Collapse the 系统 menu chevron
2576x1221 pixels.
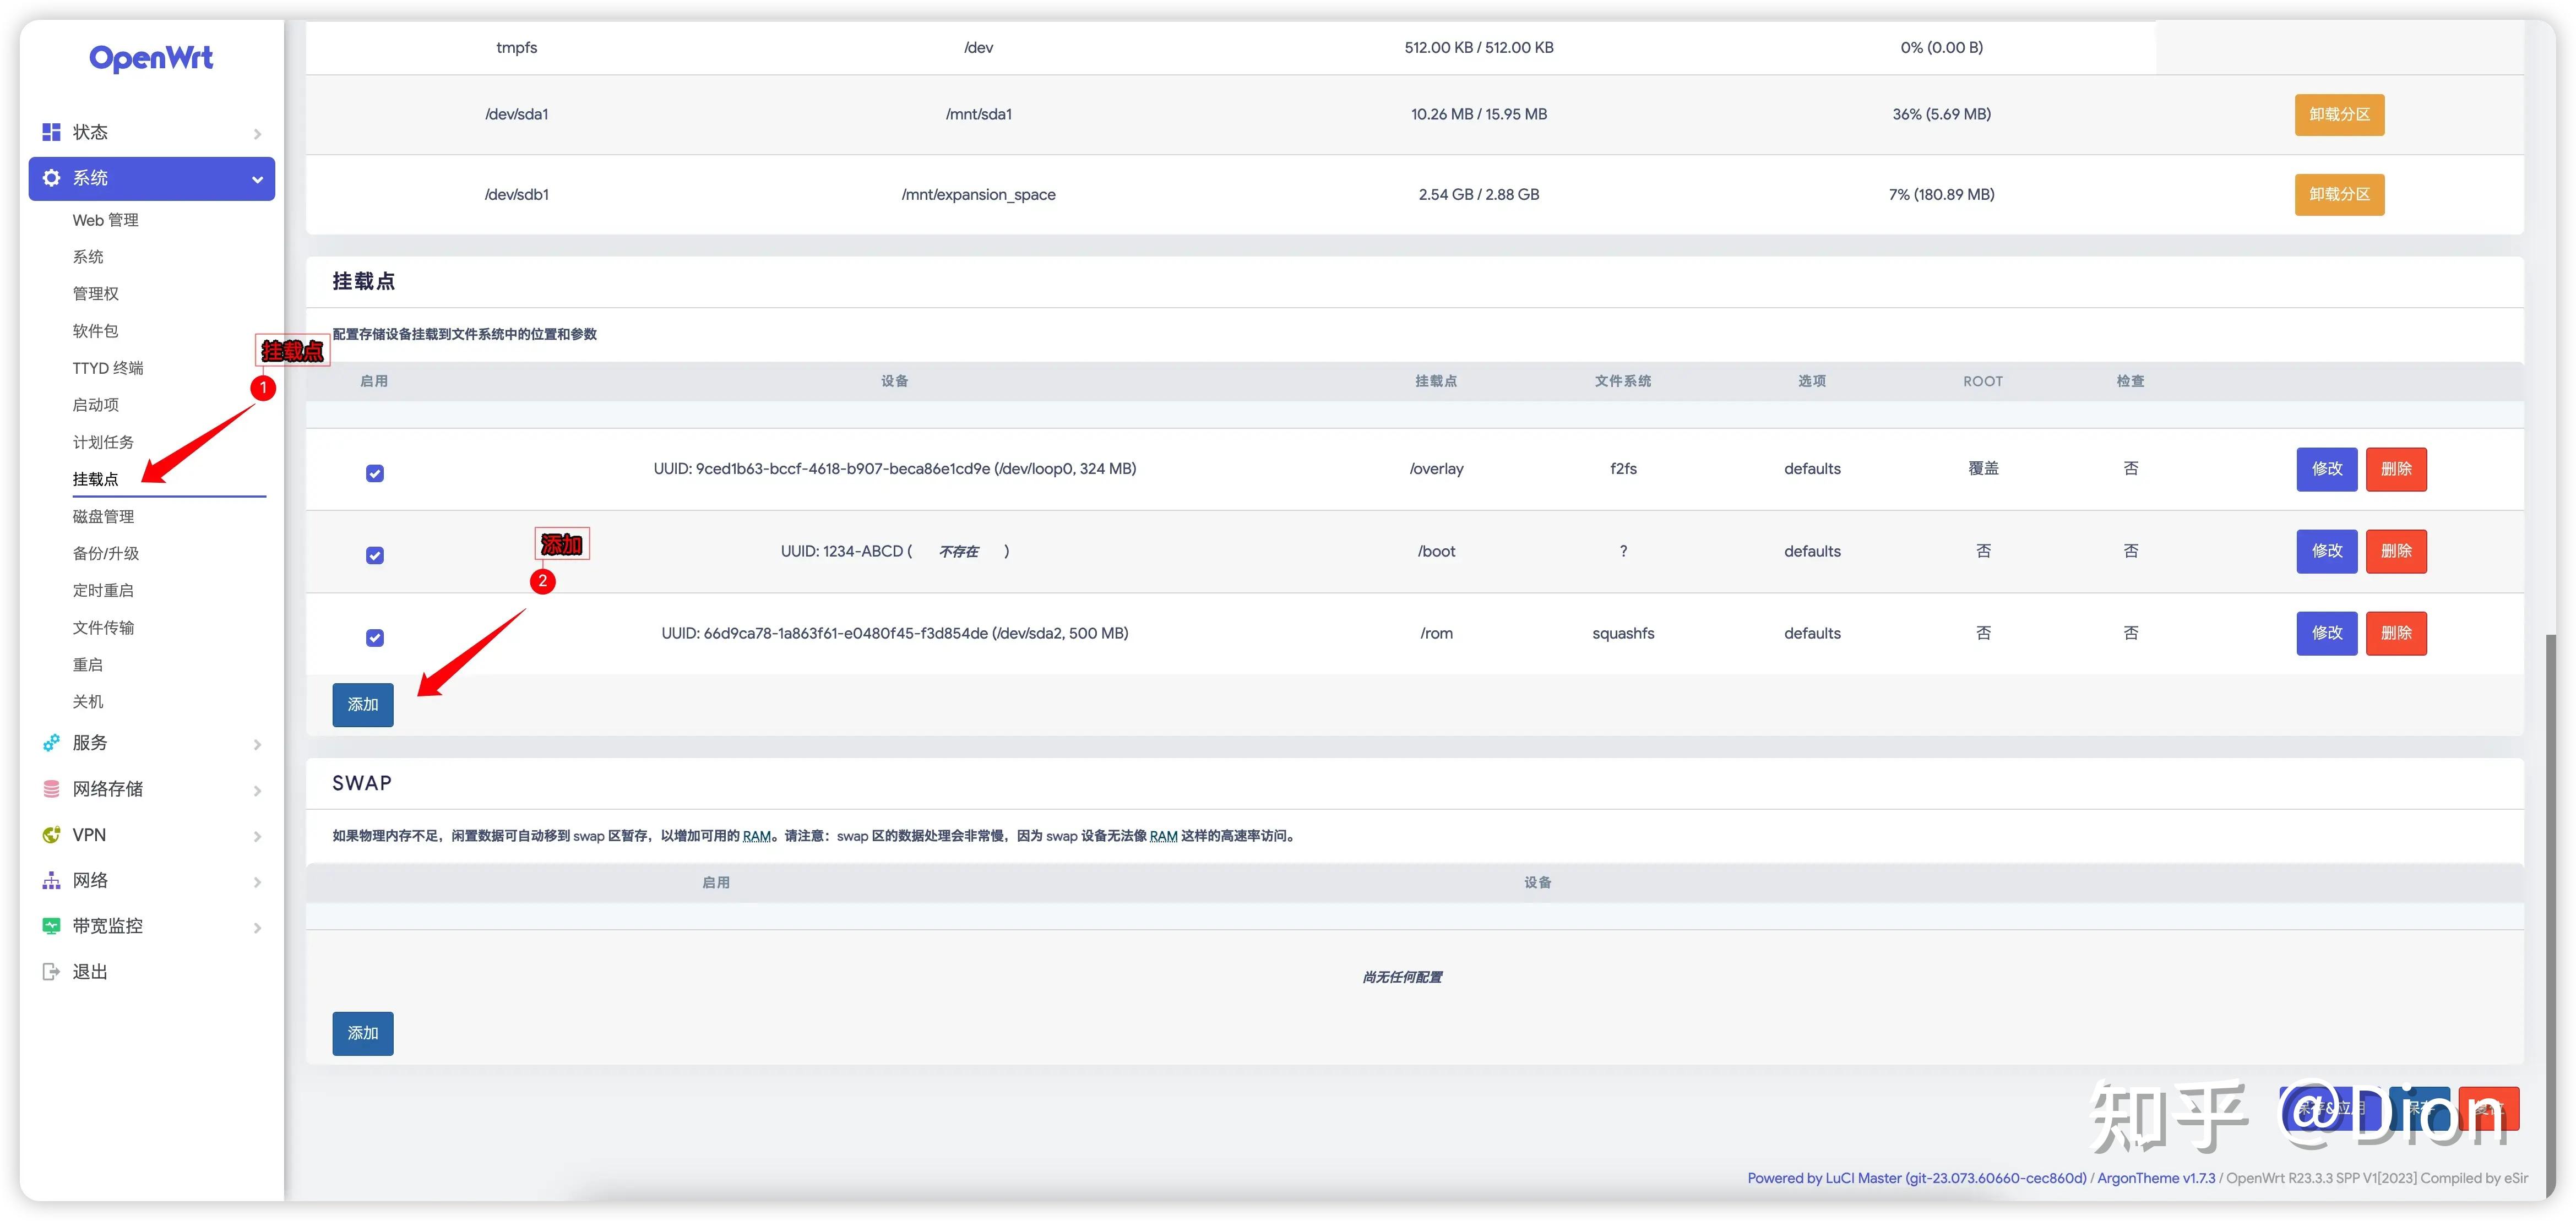[x=257, y=180]
